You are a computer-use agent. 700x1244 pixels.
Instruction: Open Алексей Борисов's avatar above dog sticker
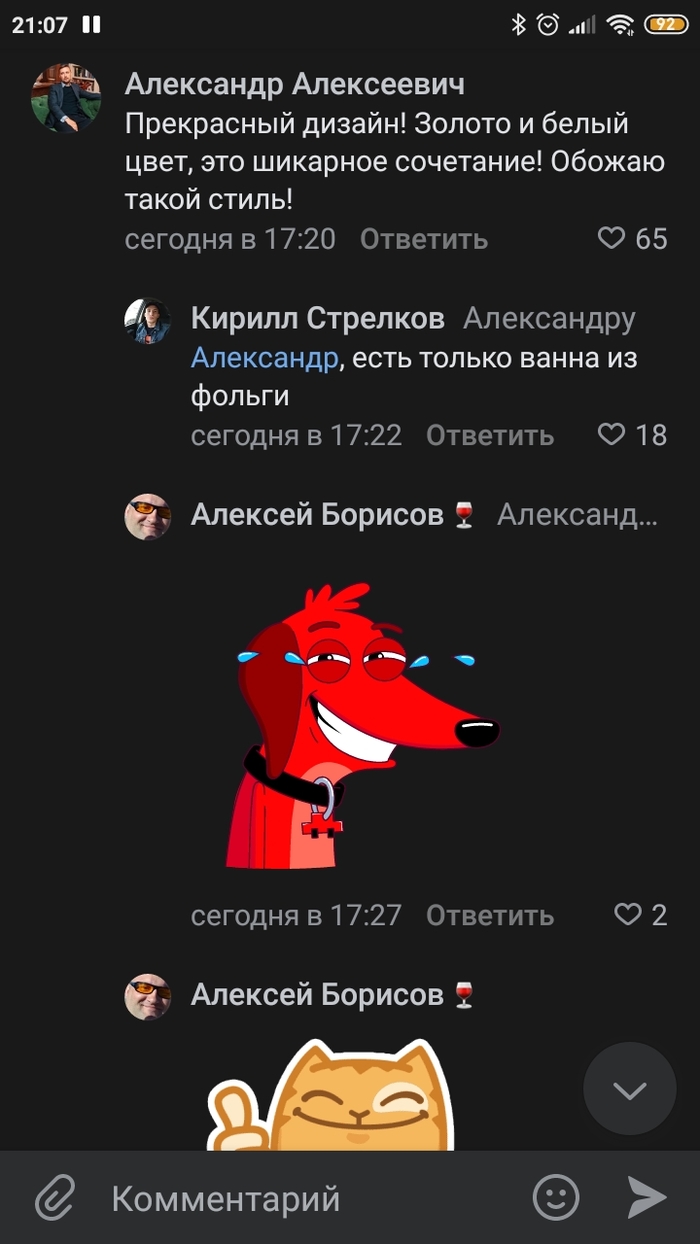click(x=148, y=517)
